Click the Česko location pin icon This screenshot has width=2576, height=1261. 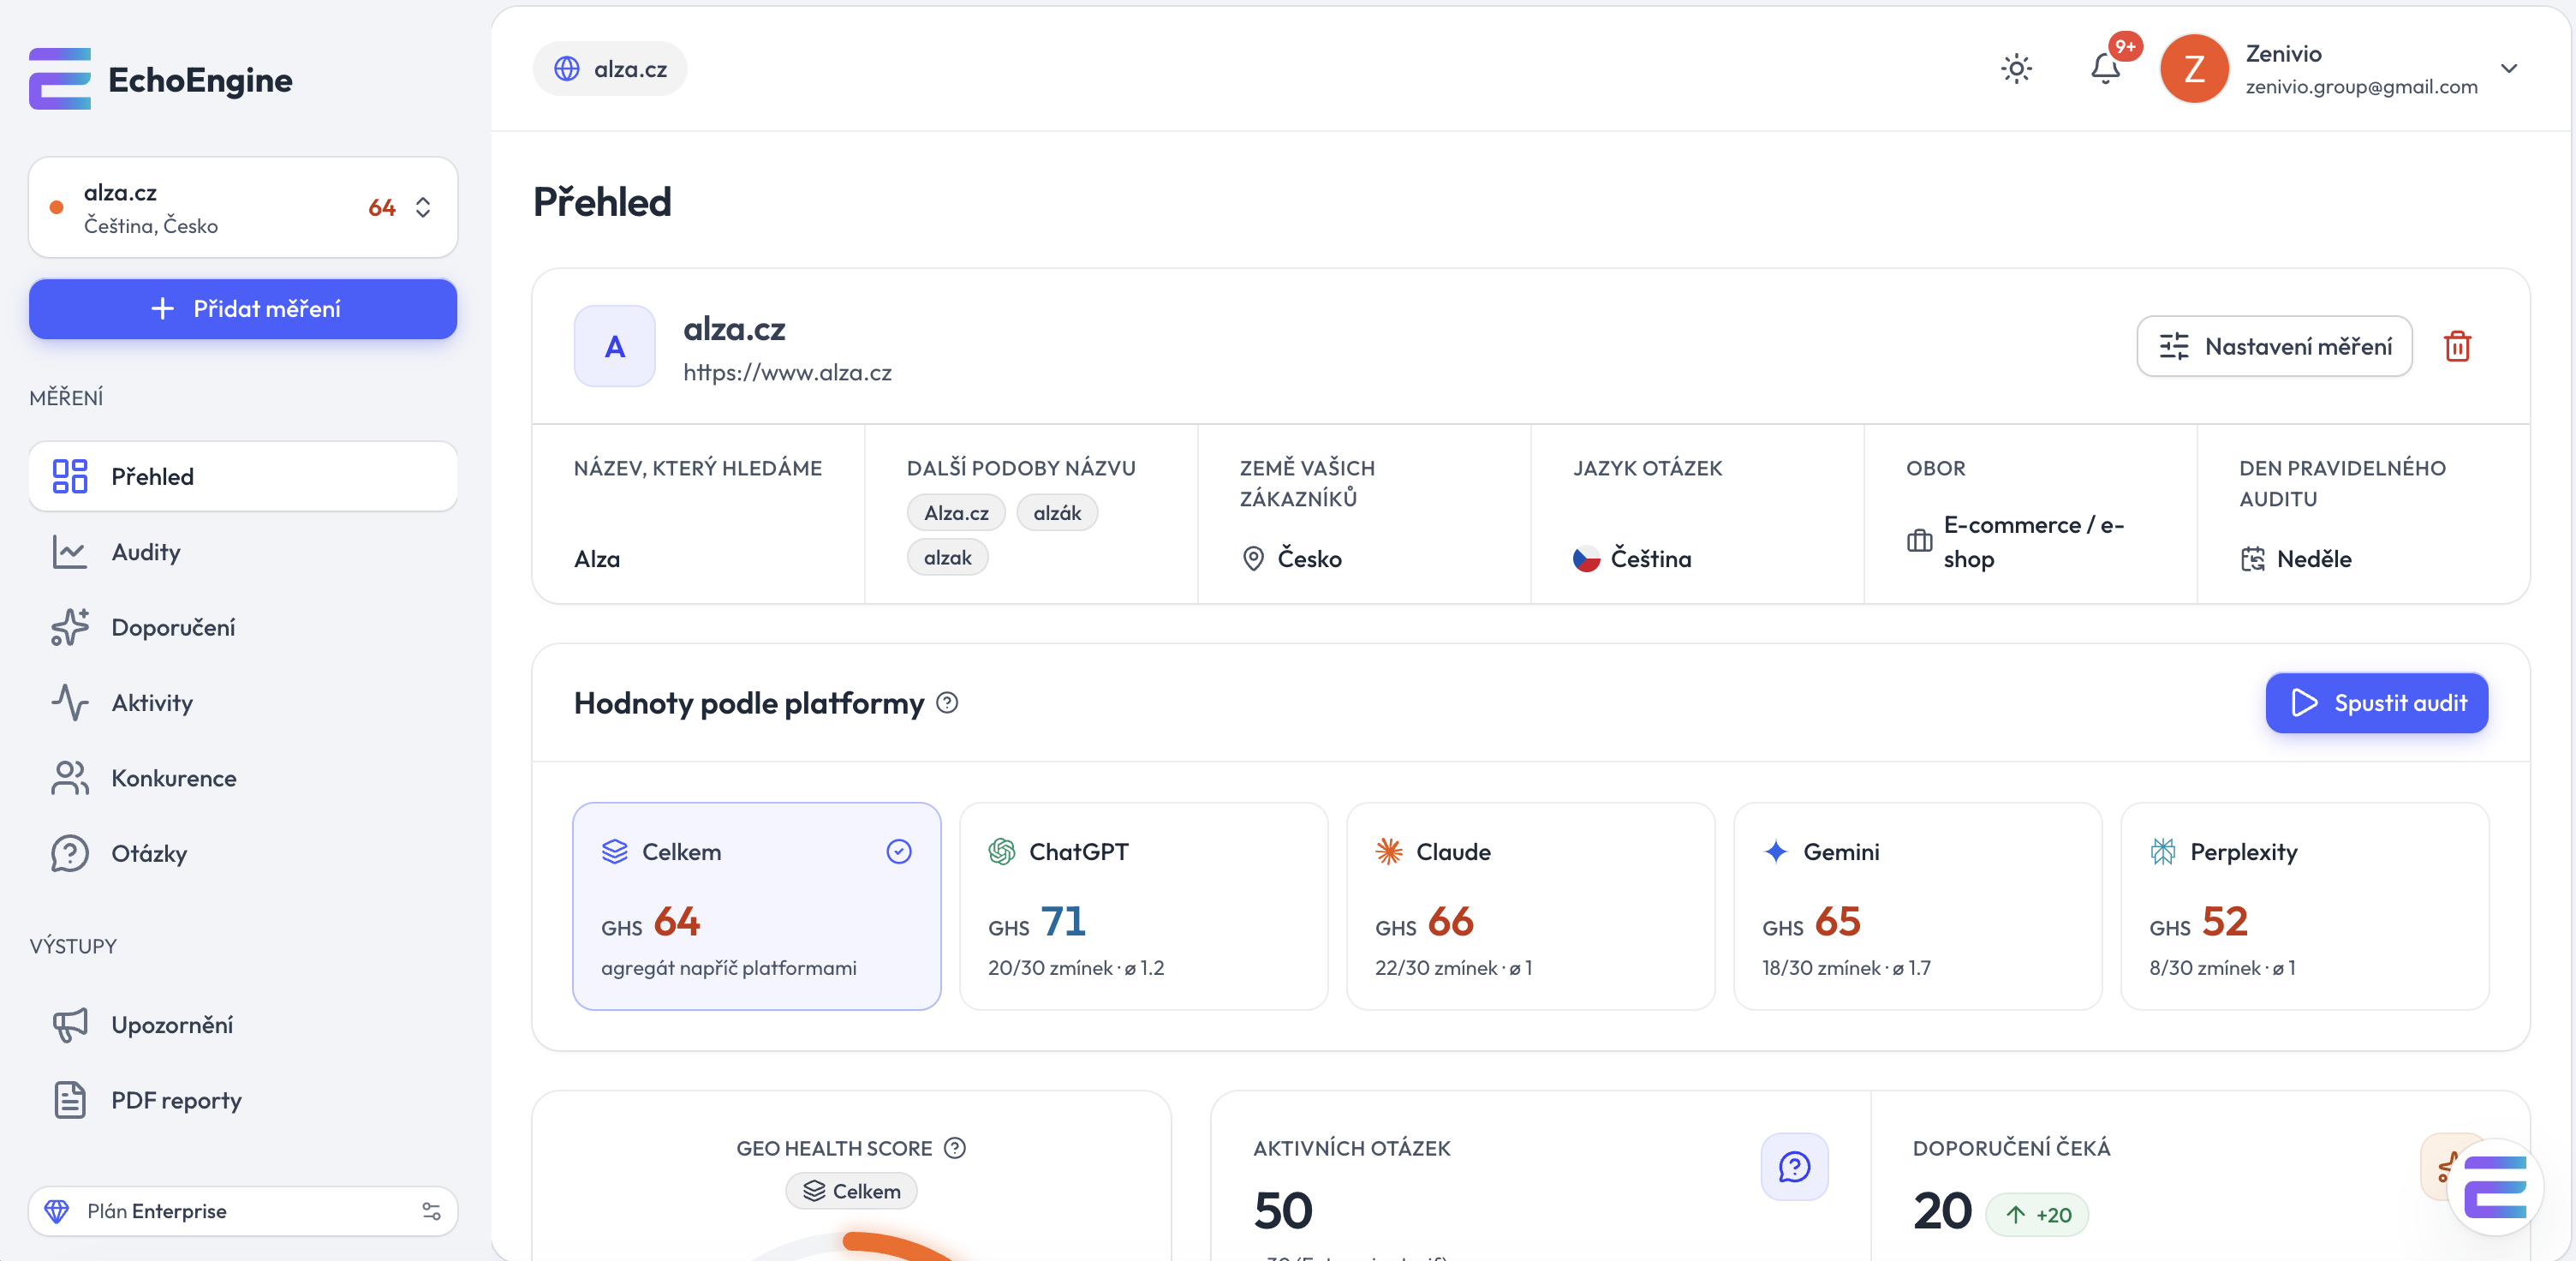[1252, 558]
